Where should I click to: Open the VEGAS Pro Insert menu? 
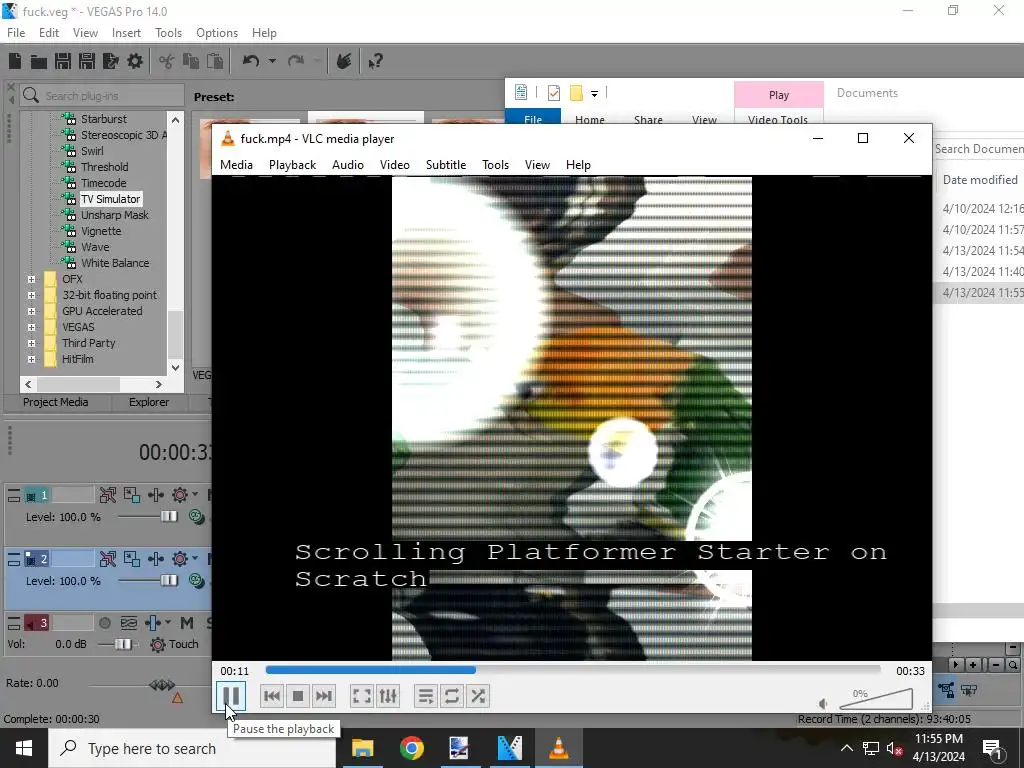pos(126,33)
